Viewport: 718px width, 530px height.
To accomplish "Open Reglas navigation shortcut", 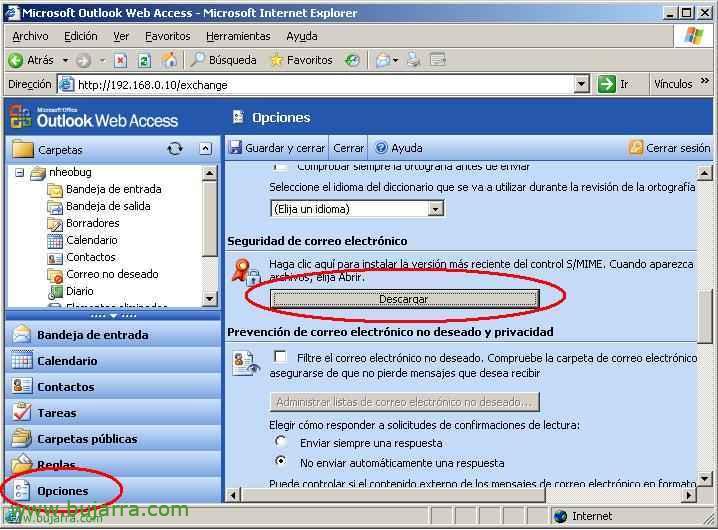I will pos(113,464).
